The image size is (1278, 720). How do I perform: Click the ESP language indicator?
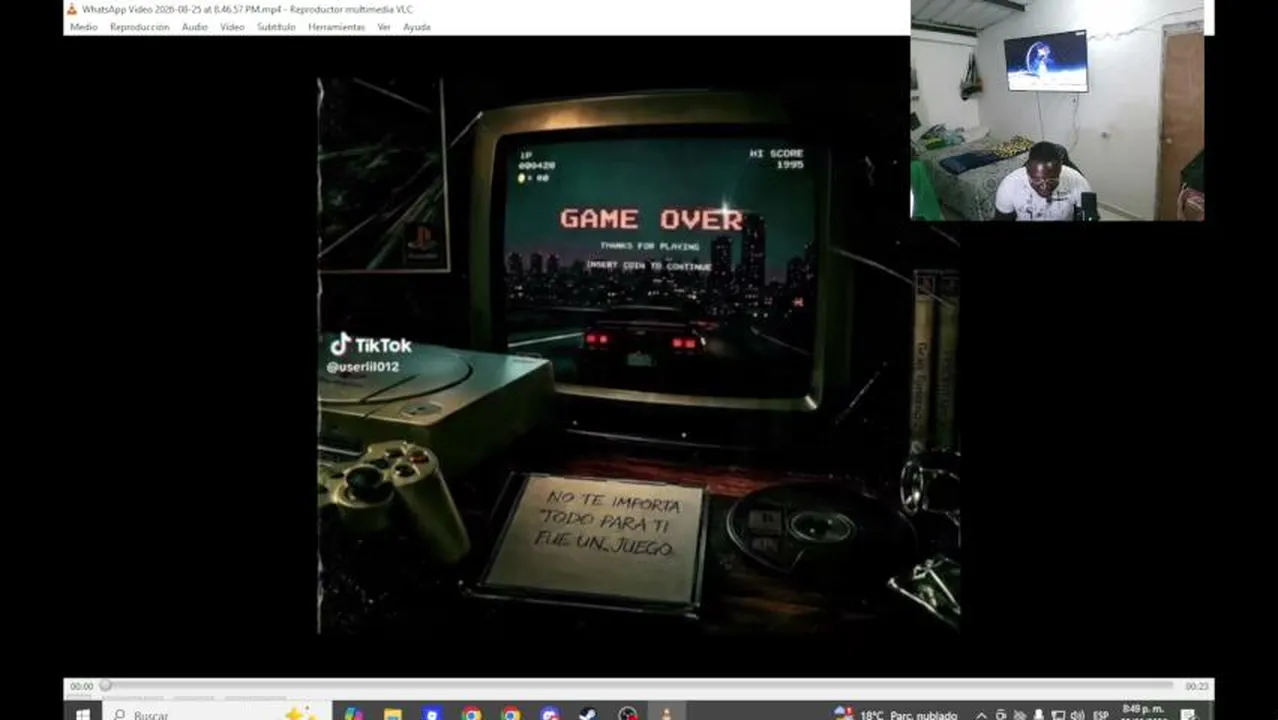point(1100,714)
